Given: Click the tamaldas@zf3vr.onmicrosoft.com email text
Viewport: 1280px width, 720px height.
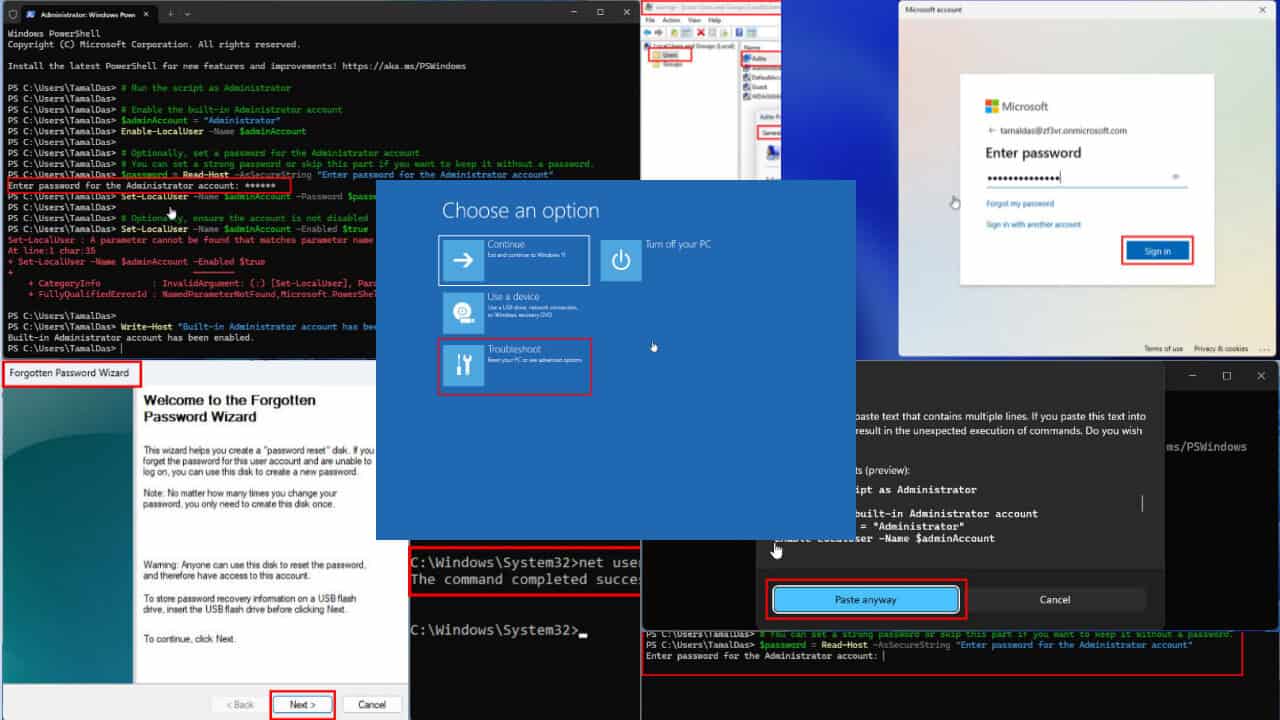Looking at the screenshot, I should [1064, 131].
